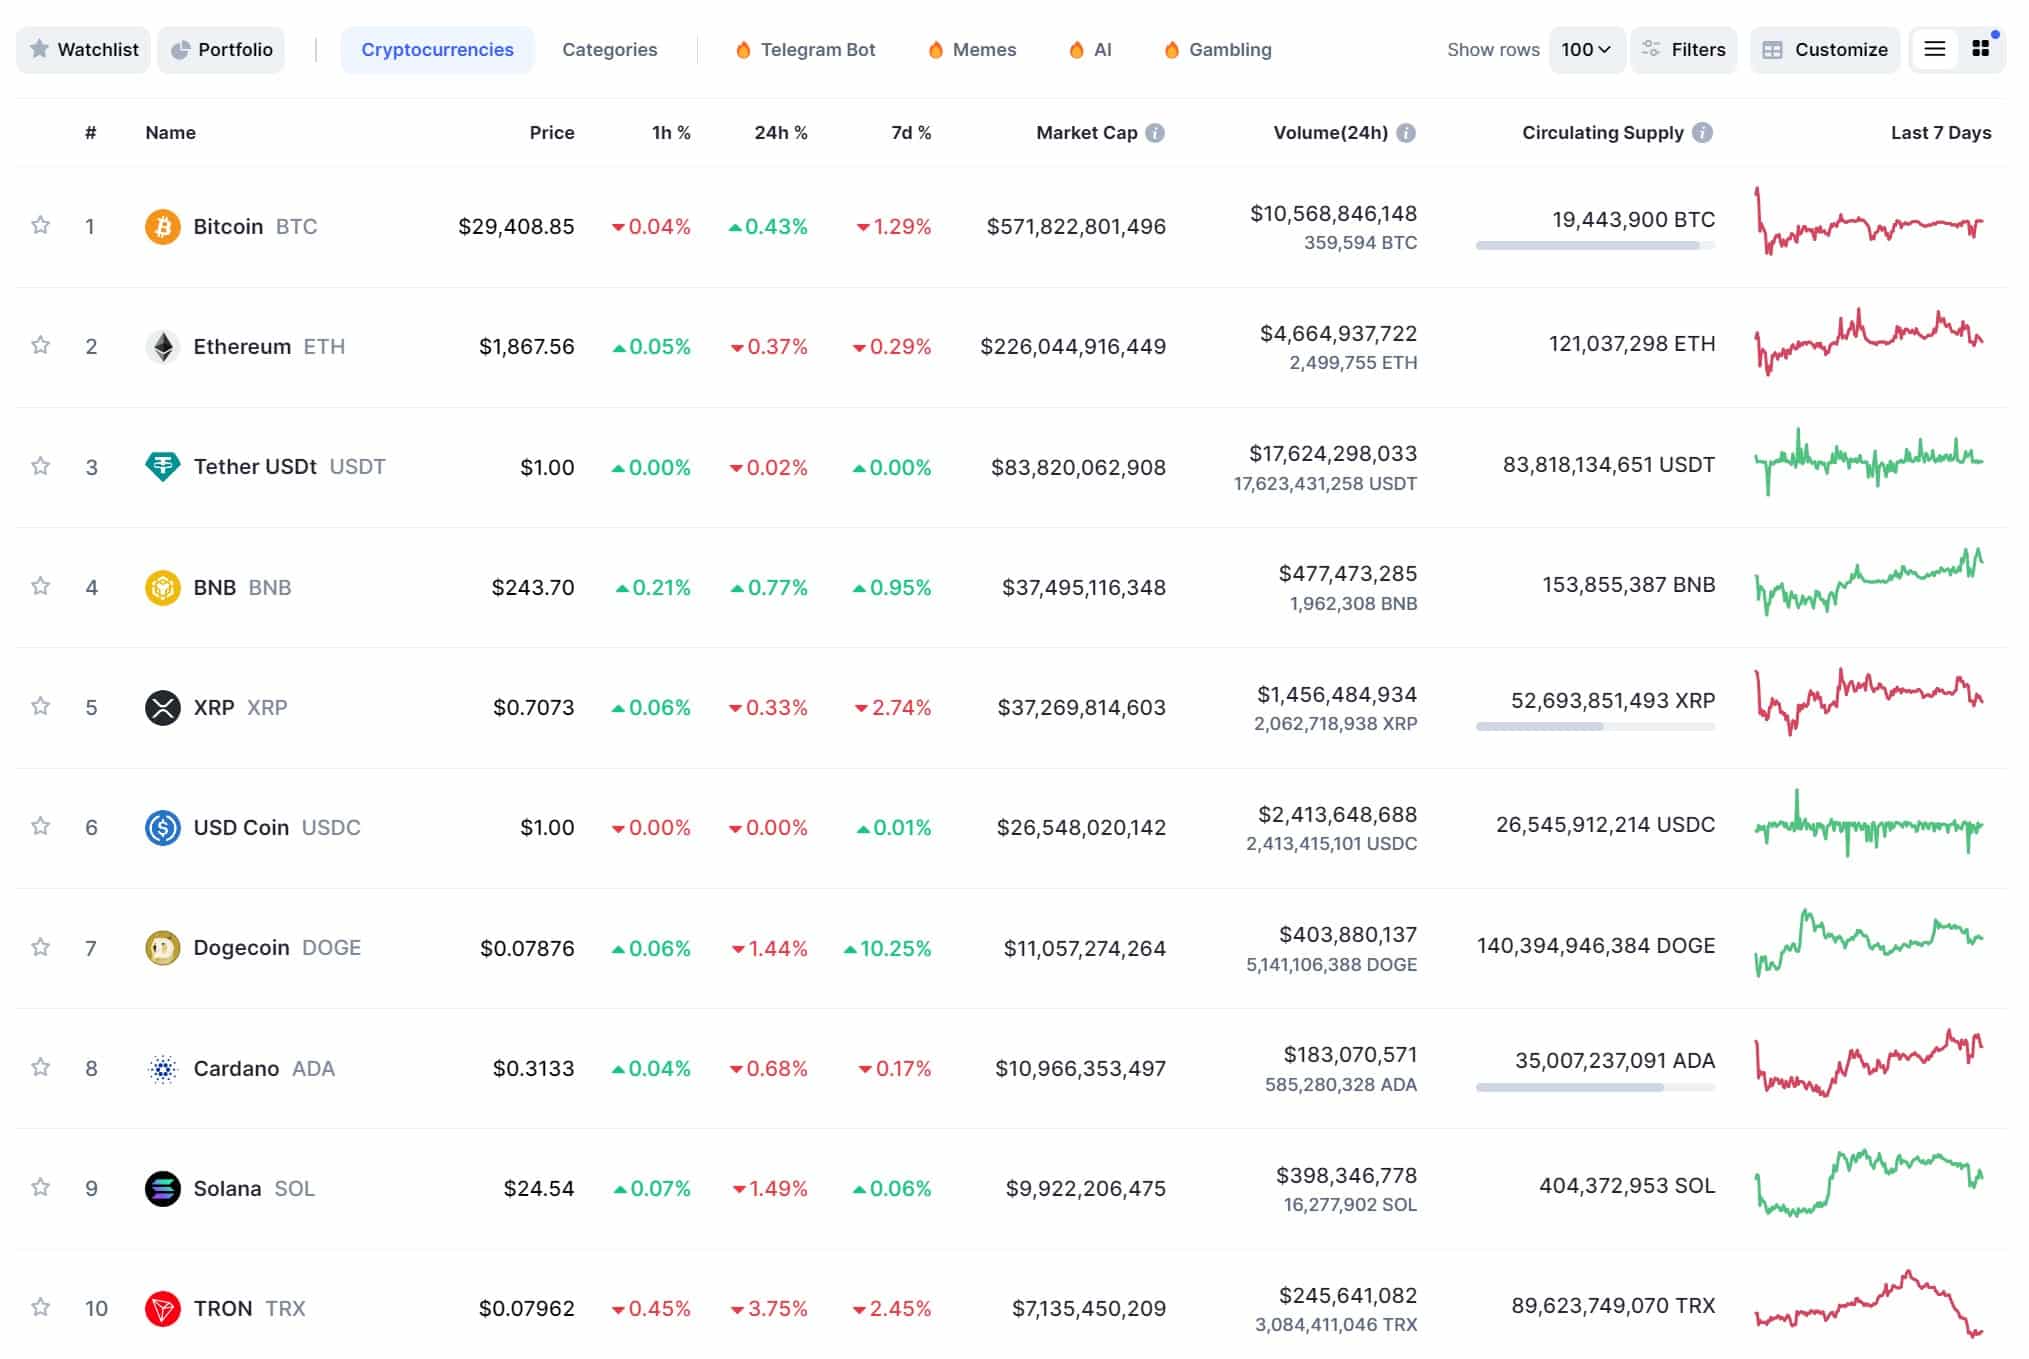The image size is (2029, 1359).
Task: Click the XRP logo icon
Action: pos(163,708)
